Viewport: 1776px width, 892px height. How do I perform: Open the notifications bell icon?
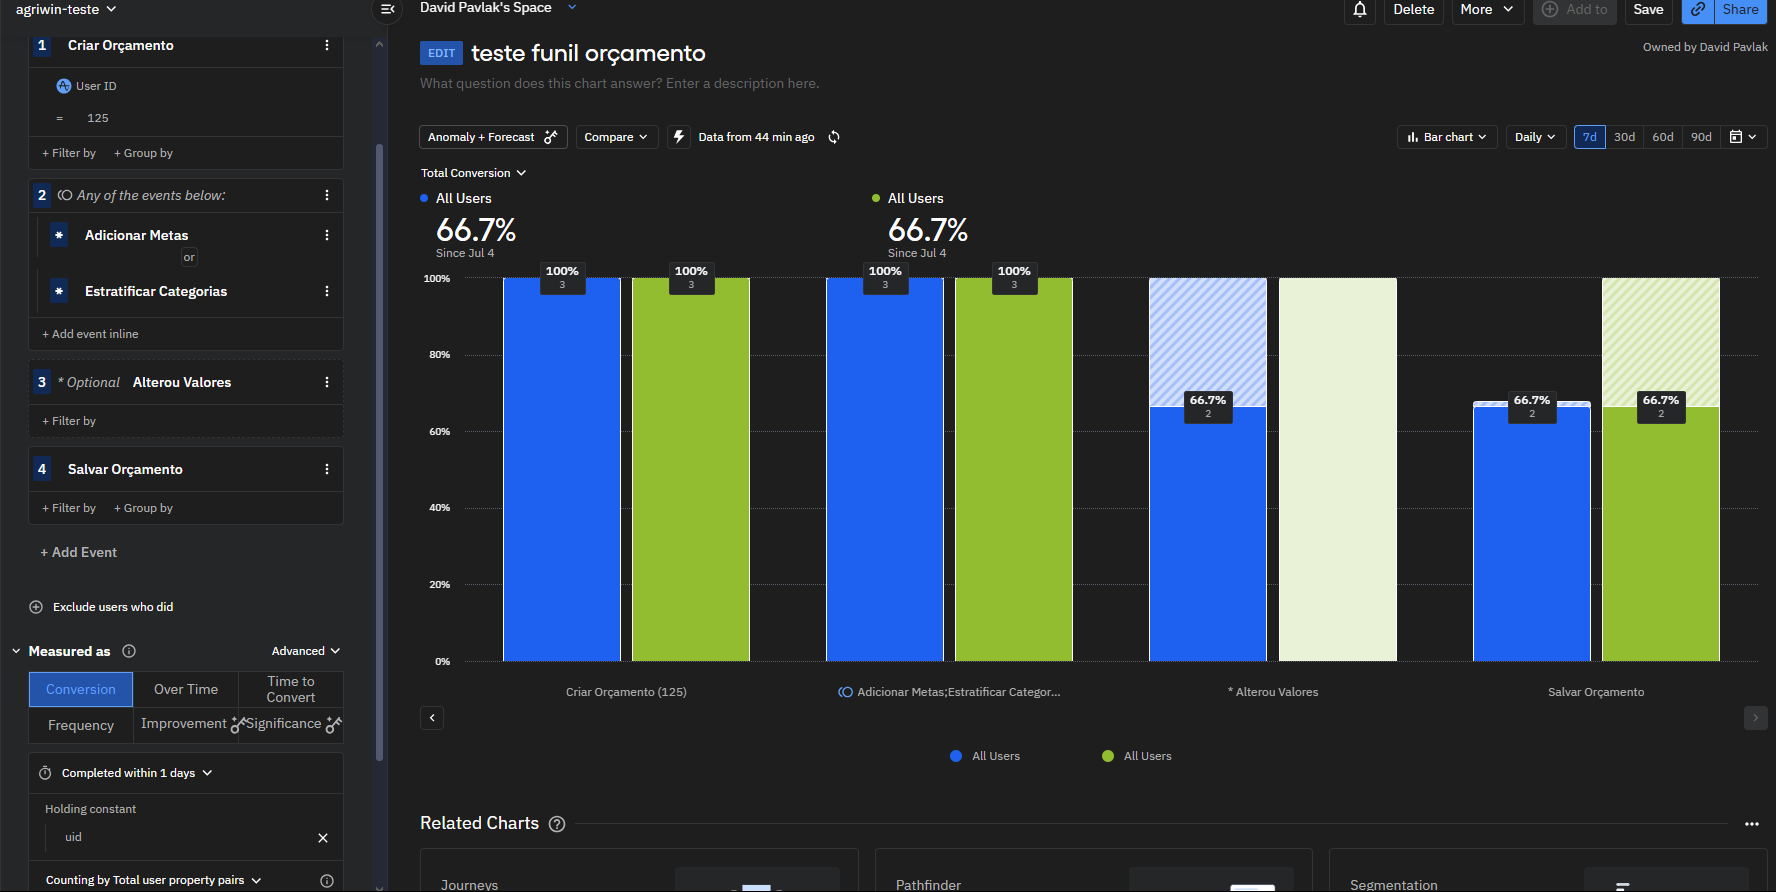pyautogui.click(x=1359, y=10)
